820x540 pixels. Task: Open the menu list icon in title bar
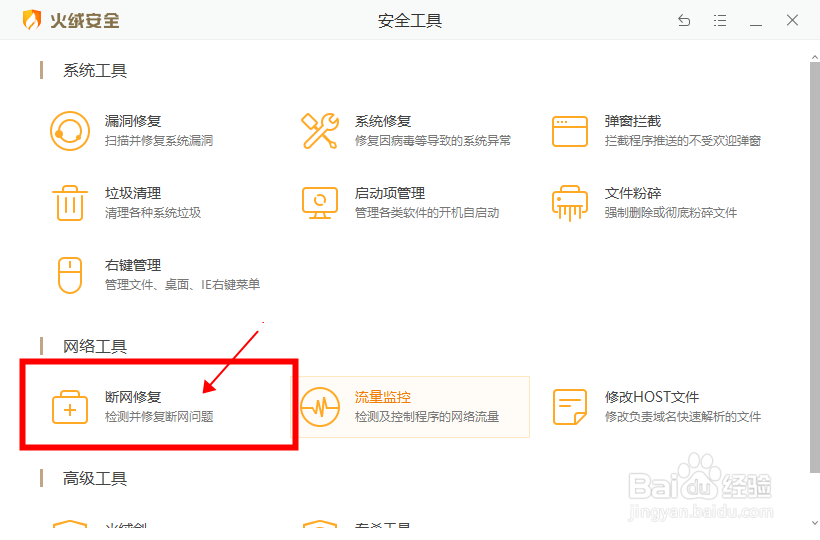click(x=720, y=20)
